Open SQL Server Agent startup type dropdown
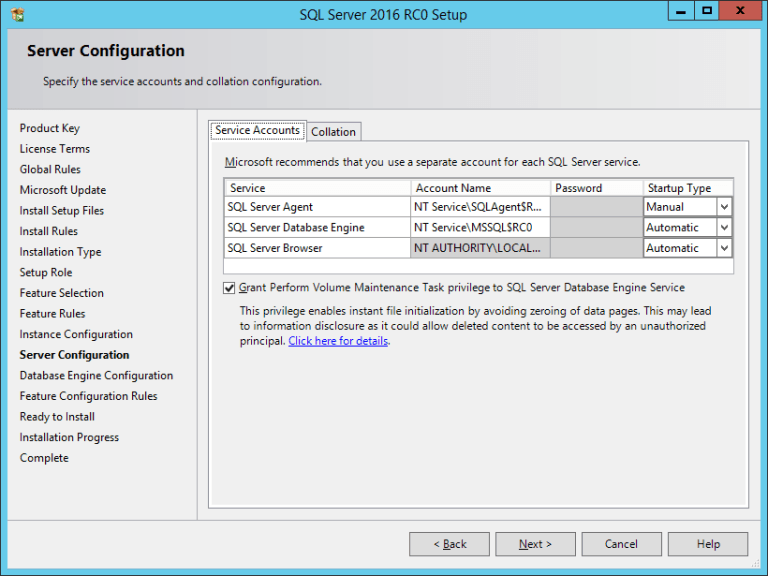This screenshot has height=576, width=768. (x=724, y=207)
